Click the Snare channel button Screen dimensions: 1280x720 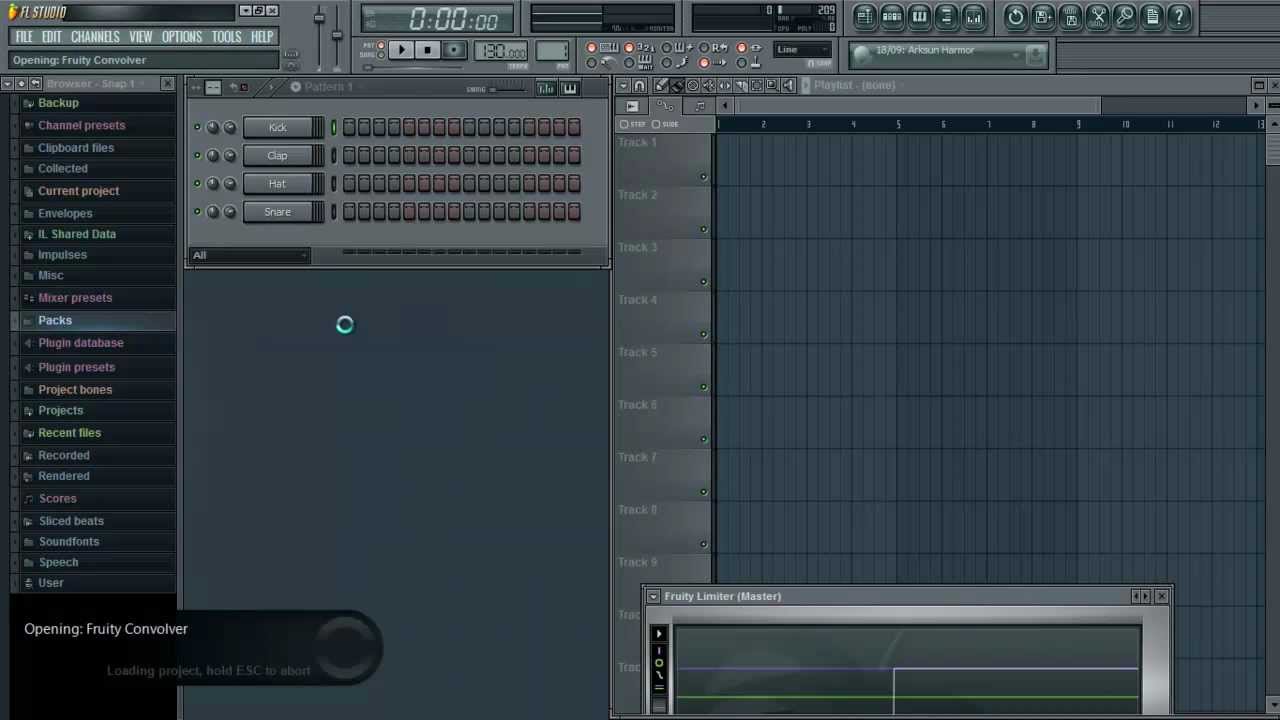[x=278, y=211]
